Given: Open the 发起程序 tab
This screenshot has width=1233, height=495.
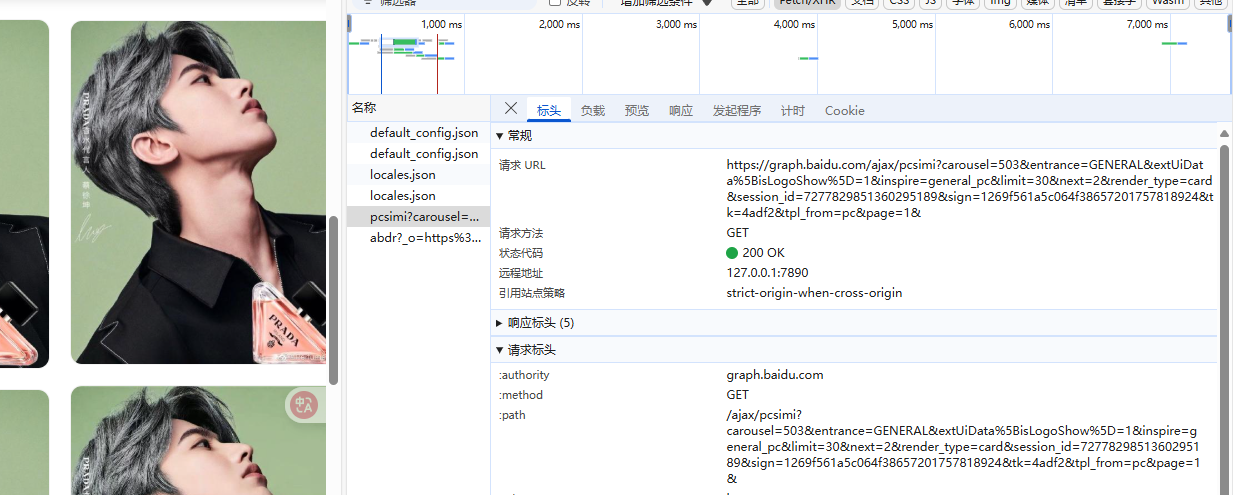Looking at the screenshot, I should click(x=737, y=110).
